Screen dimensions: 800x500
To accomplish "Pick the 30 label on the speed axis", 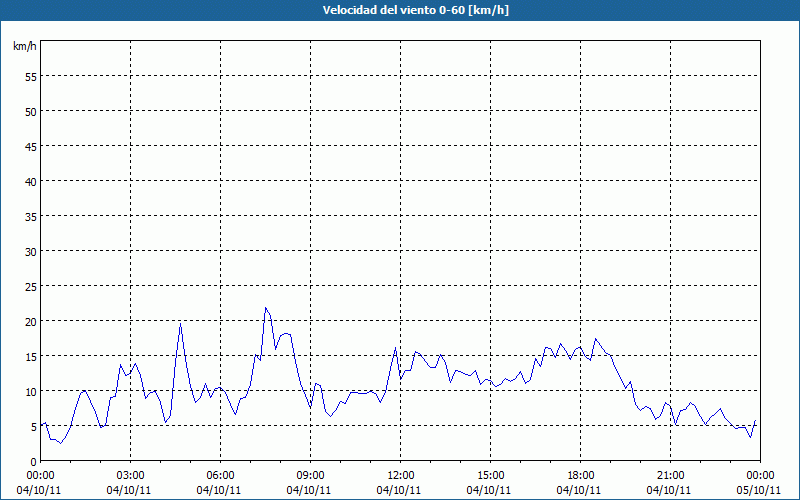I will (31, 251).
